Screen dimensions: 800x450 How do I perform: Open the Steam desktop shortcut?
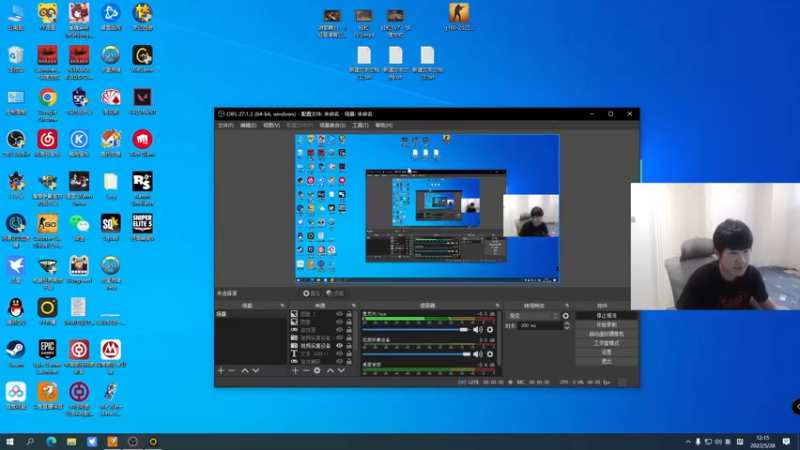click(16, 350)
